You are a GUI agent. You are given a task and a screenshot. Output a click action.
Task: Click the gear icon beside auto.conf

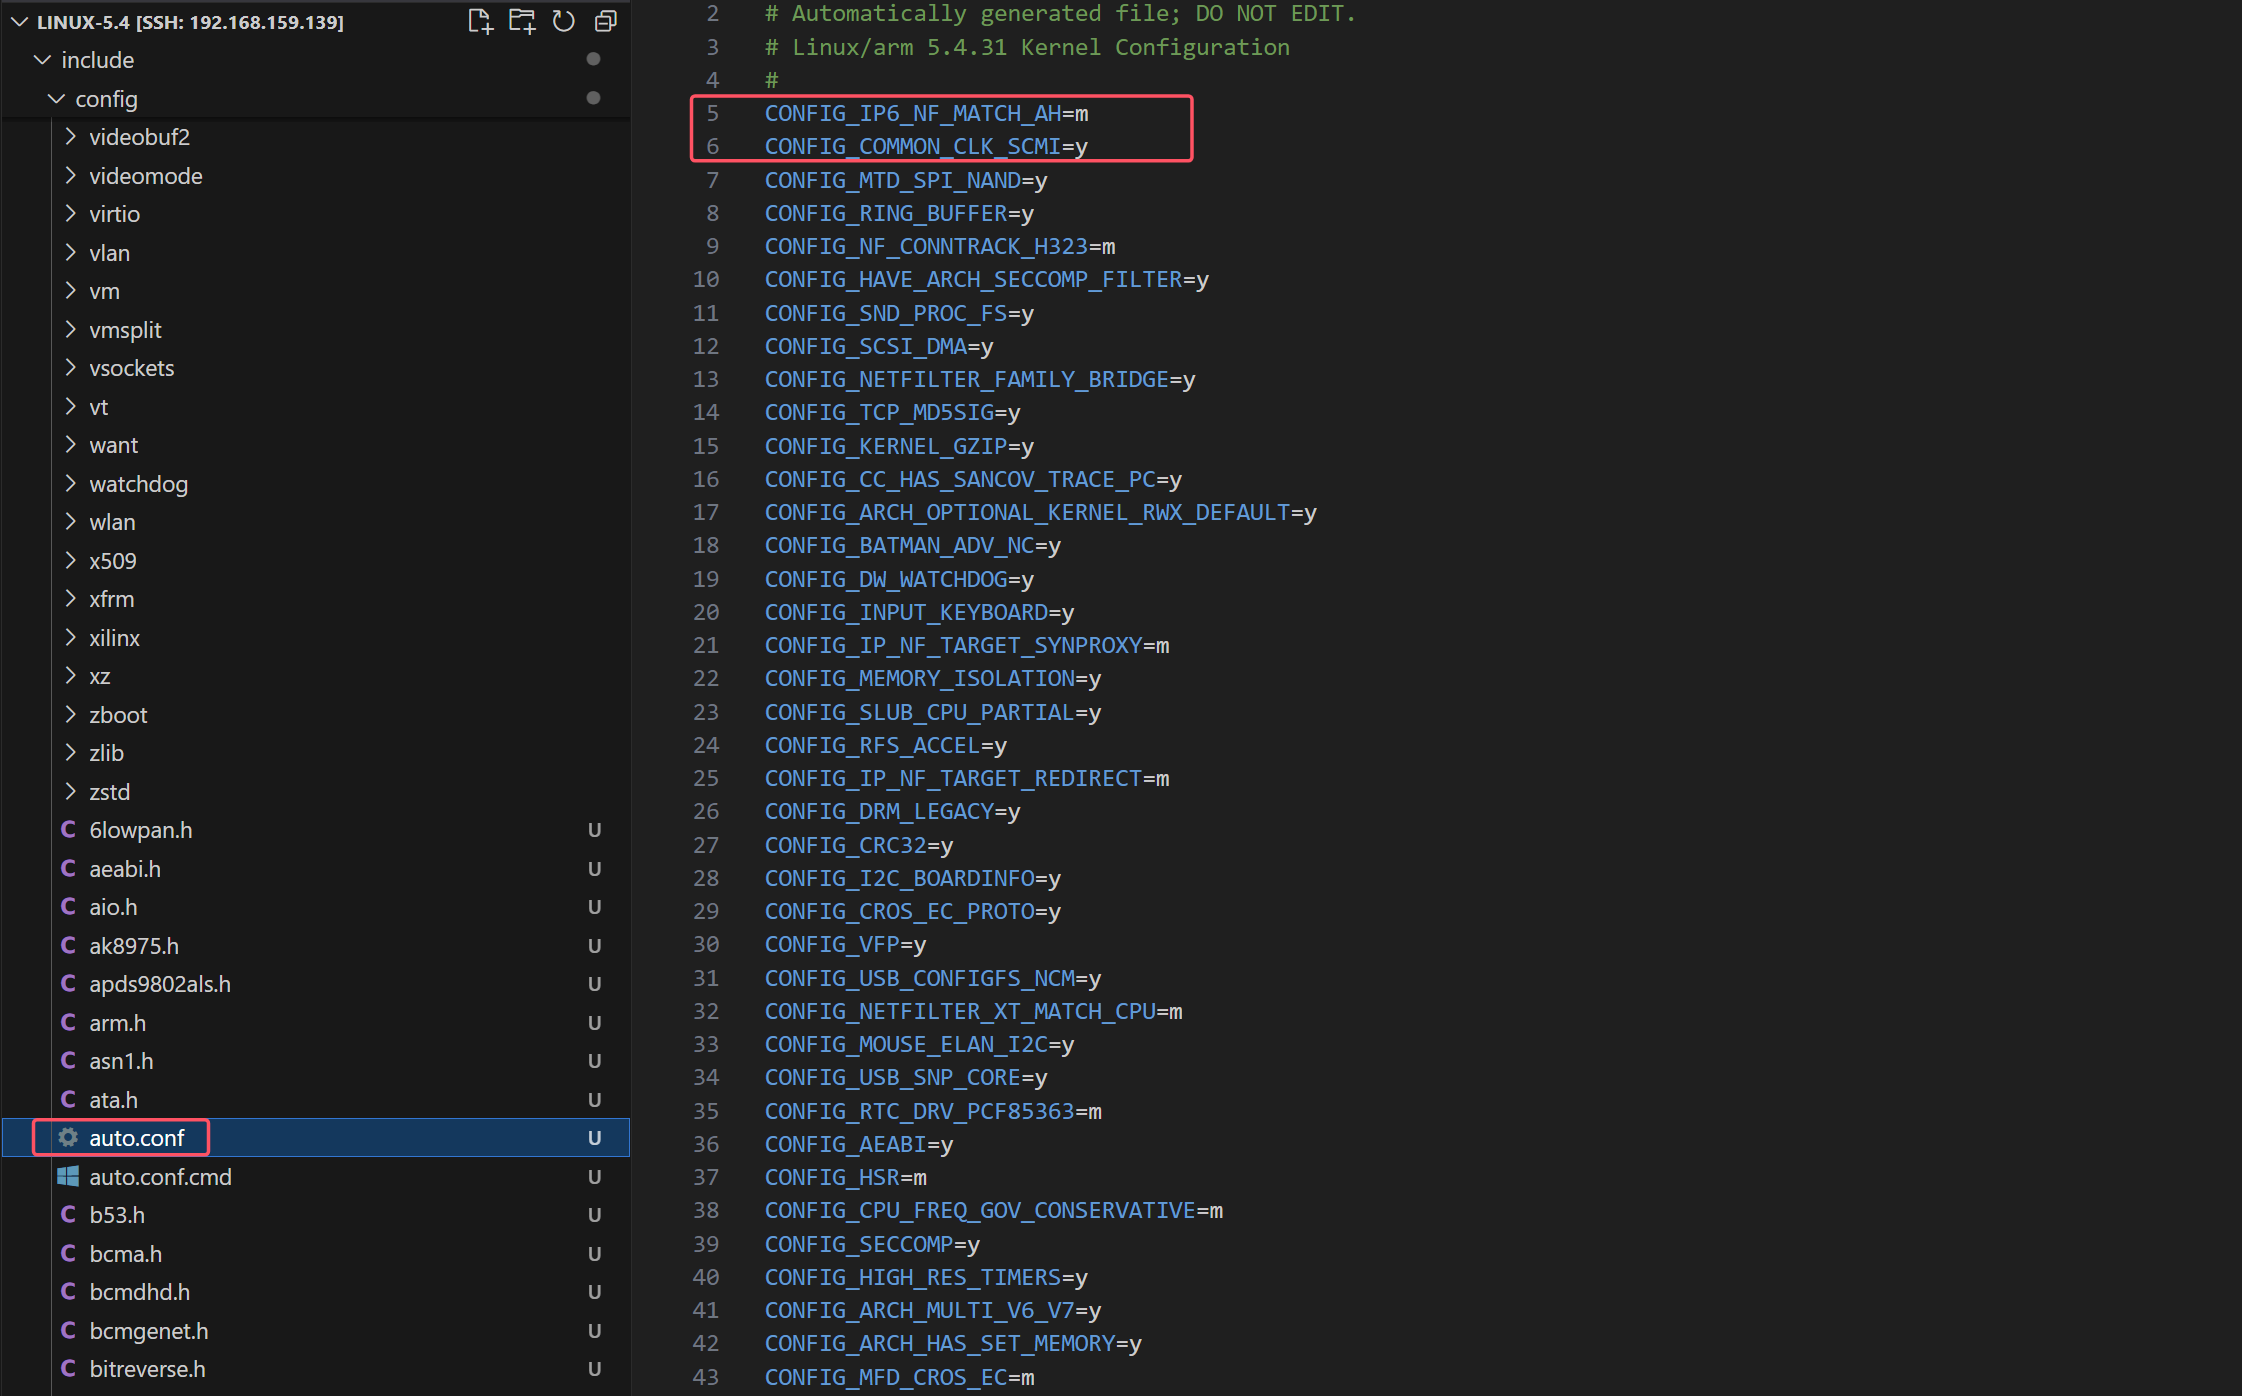tap(67, 1137)
